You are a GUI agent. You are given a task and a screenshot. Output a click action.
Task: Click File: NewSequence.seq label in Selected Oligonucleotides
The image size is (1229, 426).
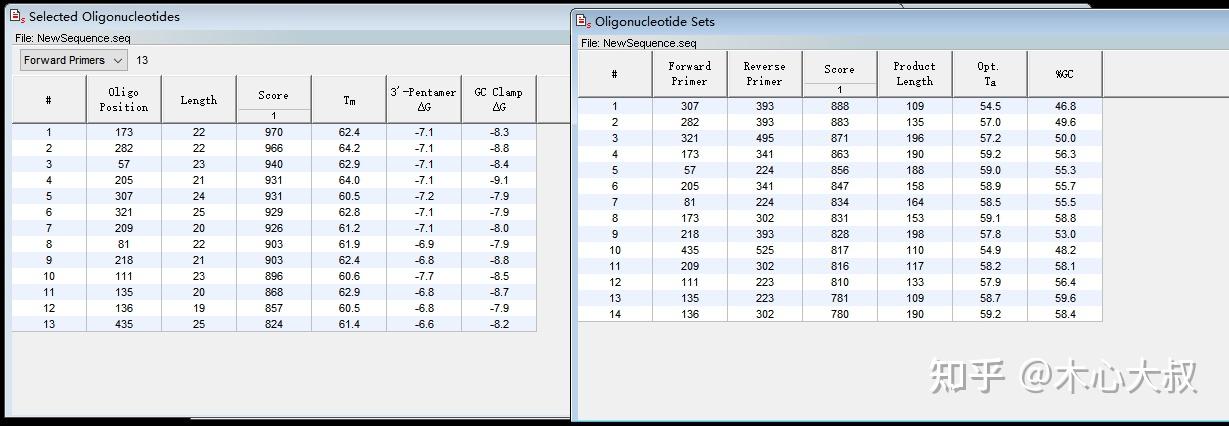pyautogui.click(x=72, y=38)
